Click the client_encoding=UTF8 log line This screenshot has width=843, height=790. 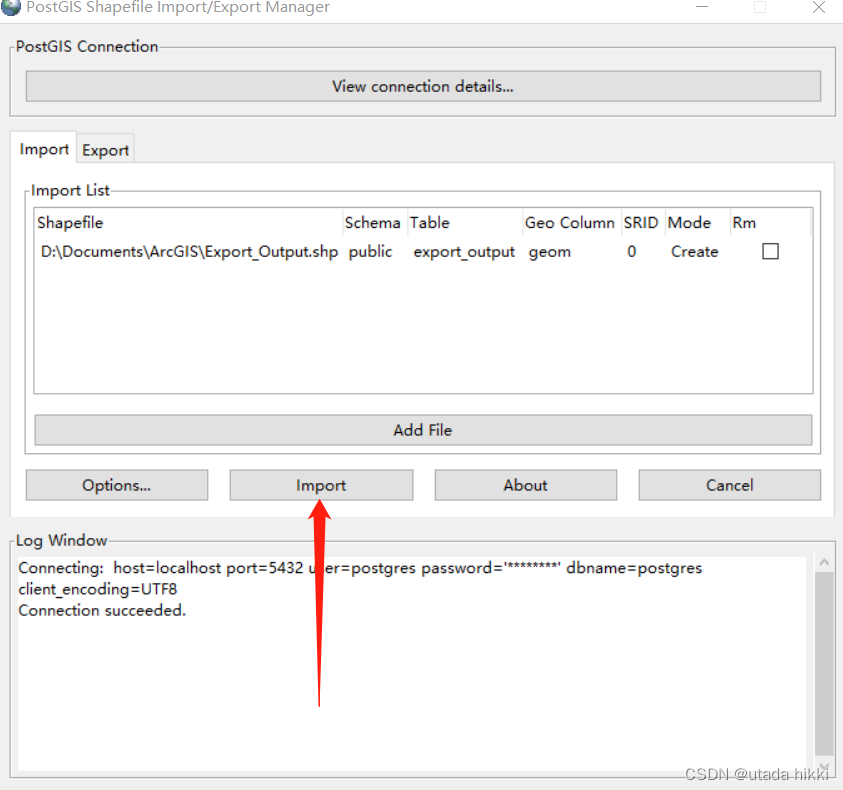98,589
